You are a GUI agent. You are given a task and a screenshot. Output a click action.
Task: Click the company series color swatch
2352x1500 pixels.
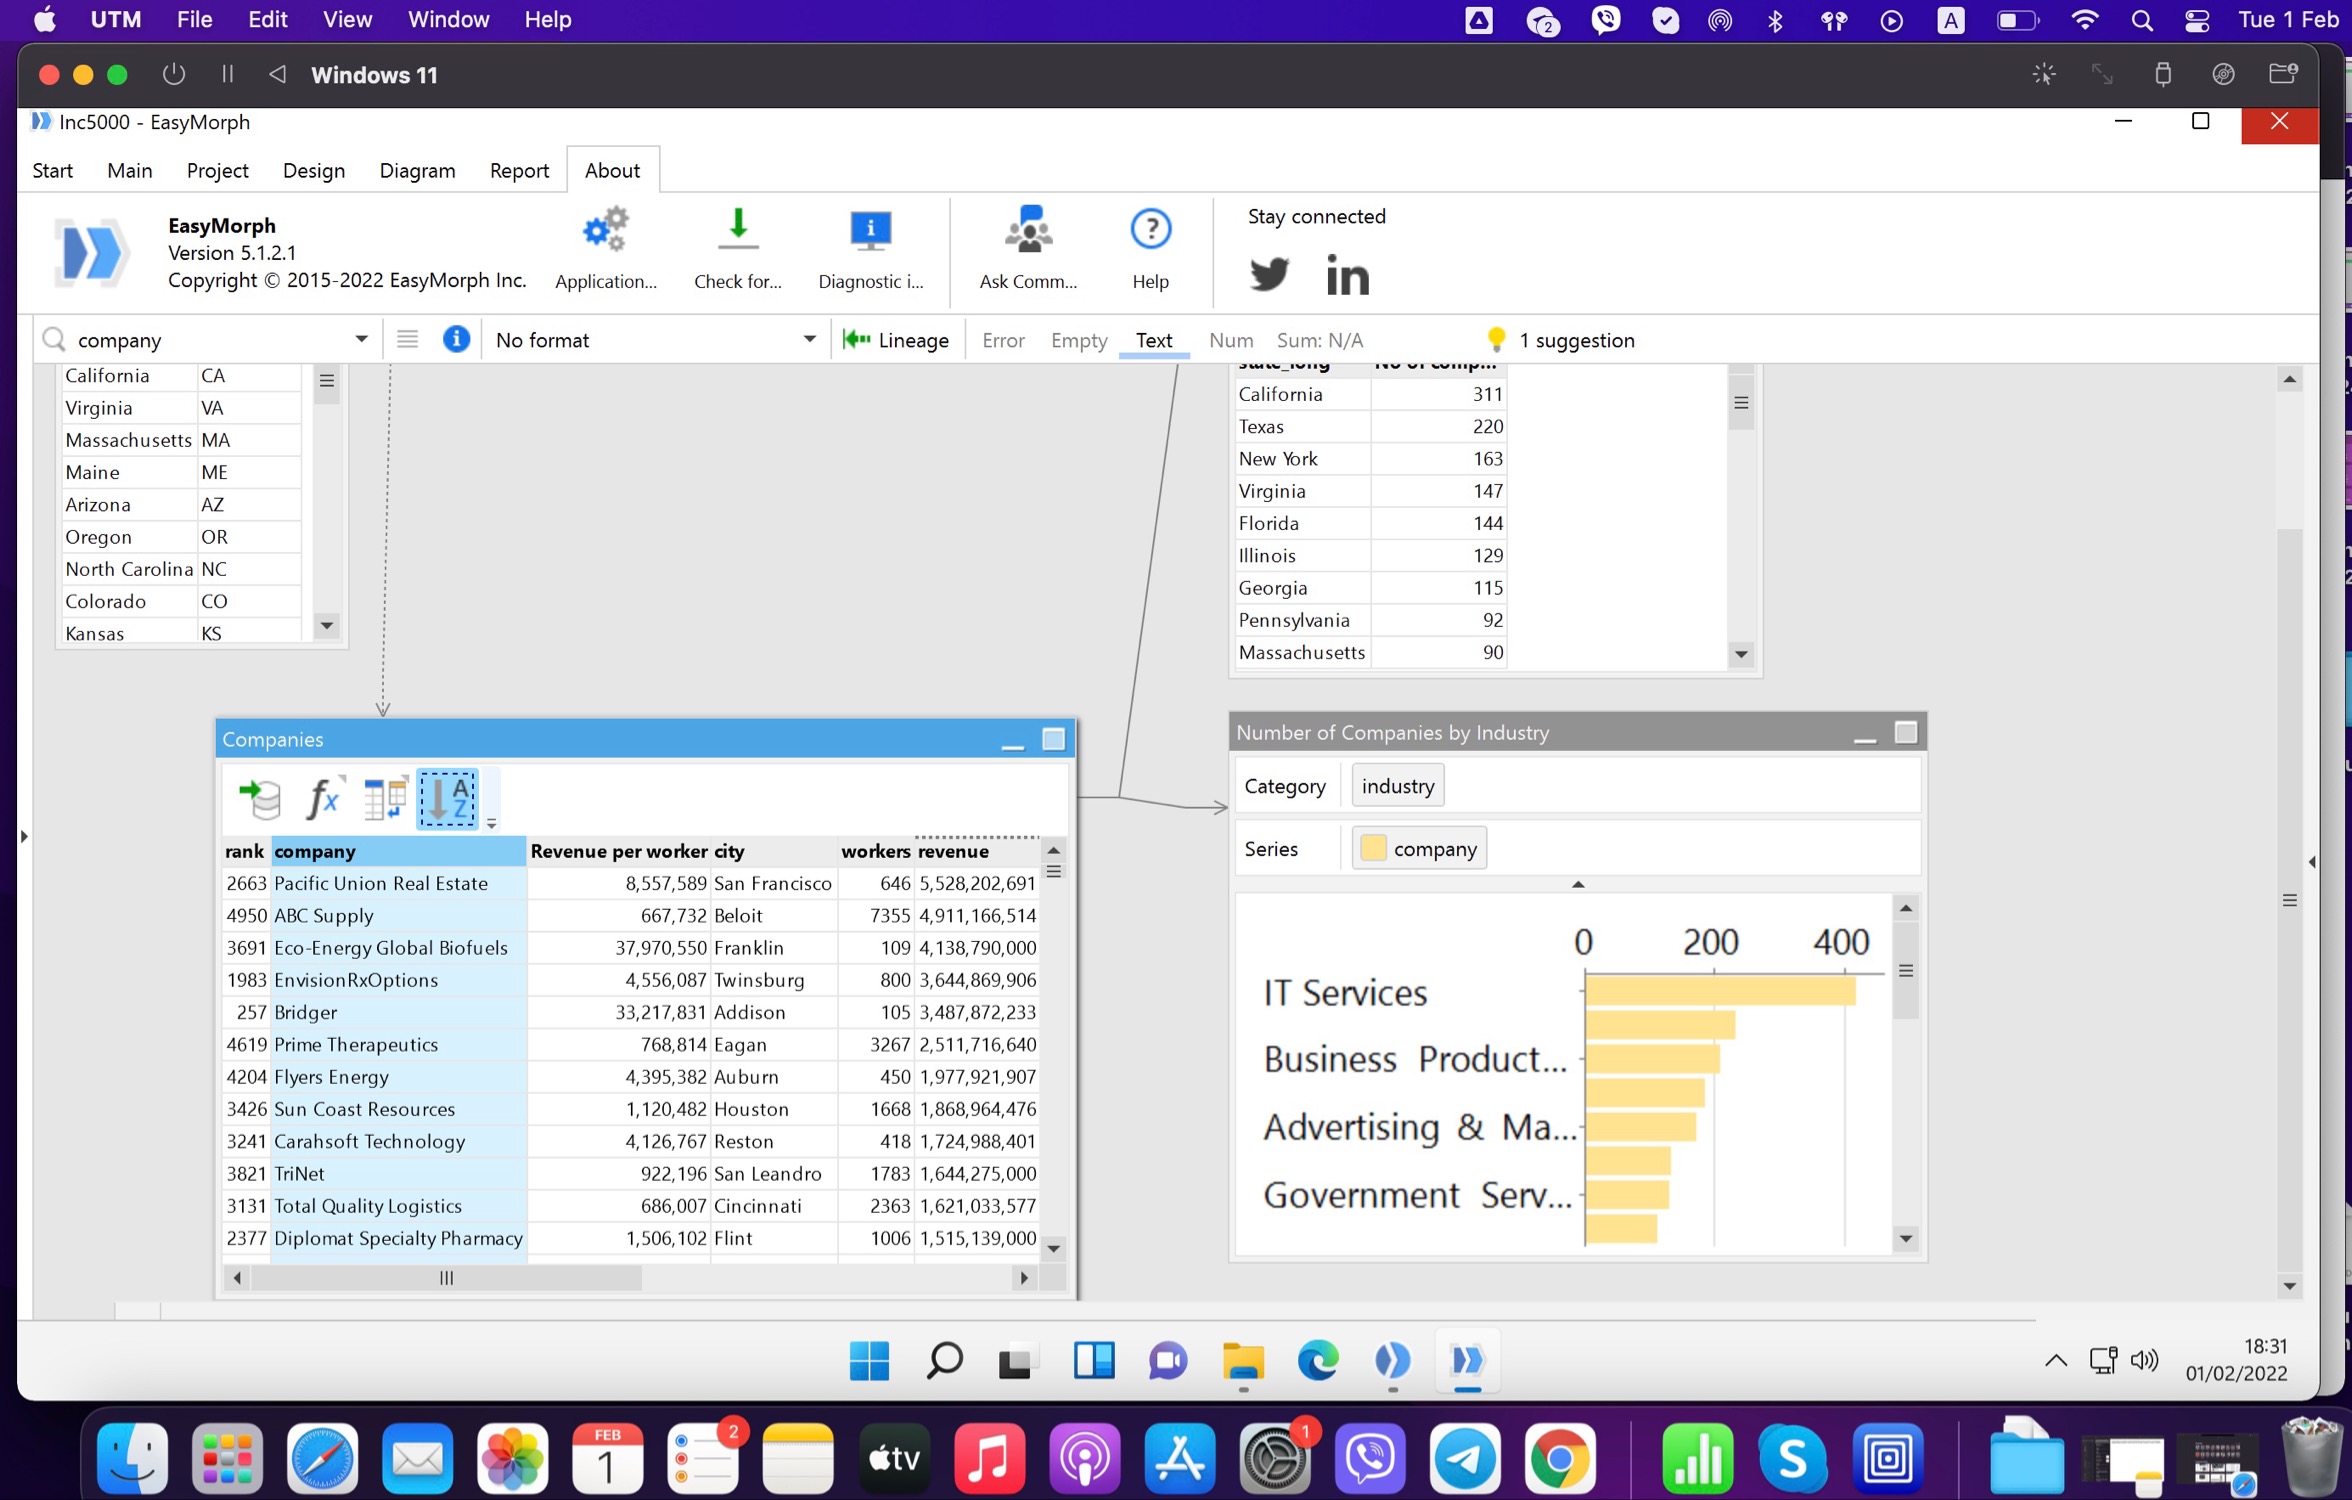[1373, 848]
